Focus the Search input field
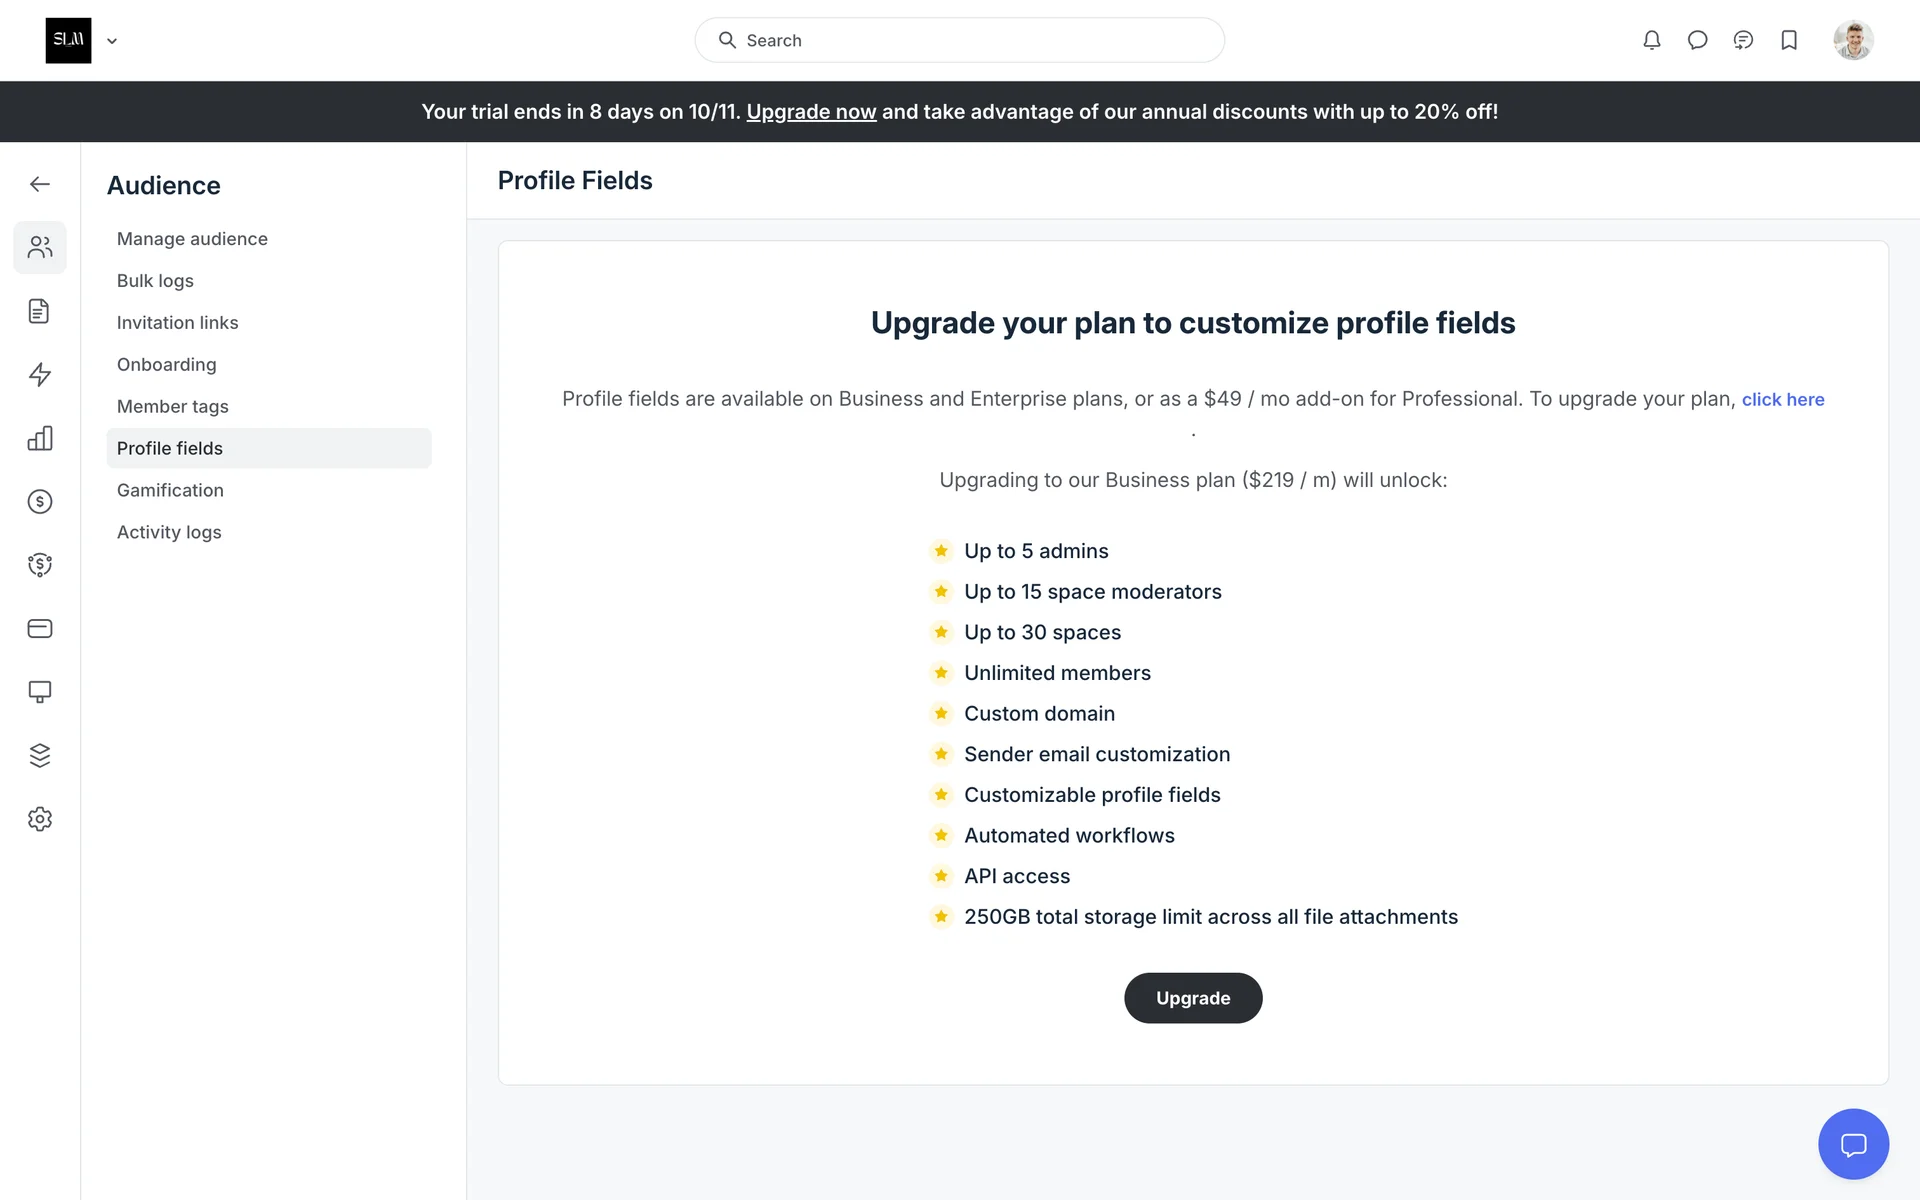Image resolution: width=1920 pixels, height=1200 pixels. coord(960,40)
